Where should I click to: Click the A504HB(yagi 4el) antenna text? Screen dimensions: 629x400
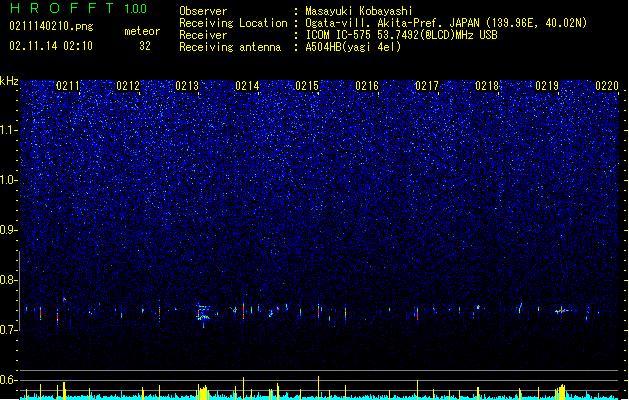pos(353,47)
